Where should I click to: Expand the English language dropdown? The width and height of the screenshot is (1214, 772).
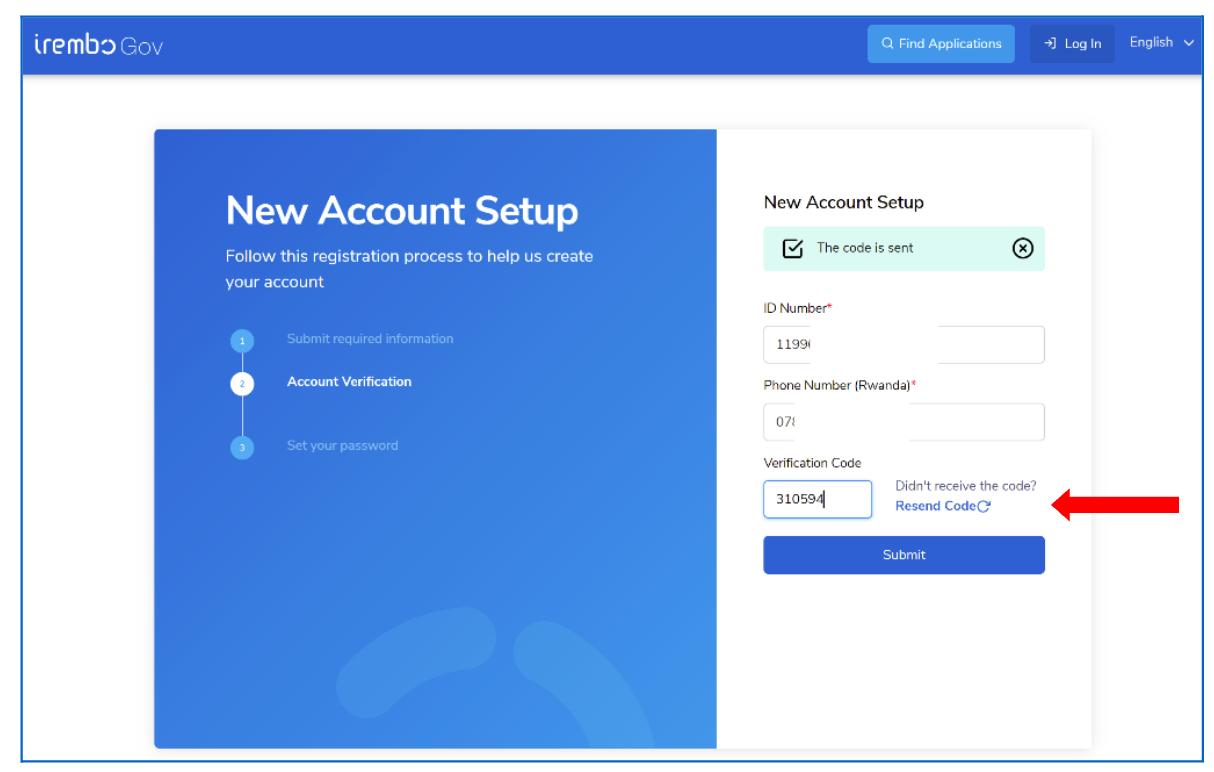point(1162,43)
